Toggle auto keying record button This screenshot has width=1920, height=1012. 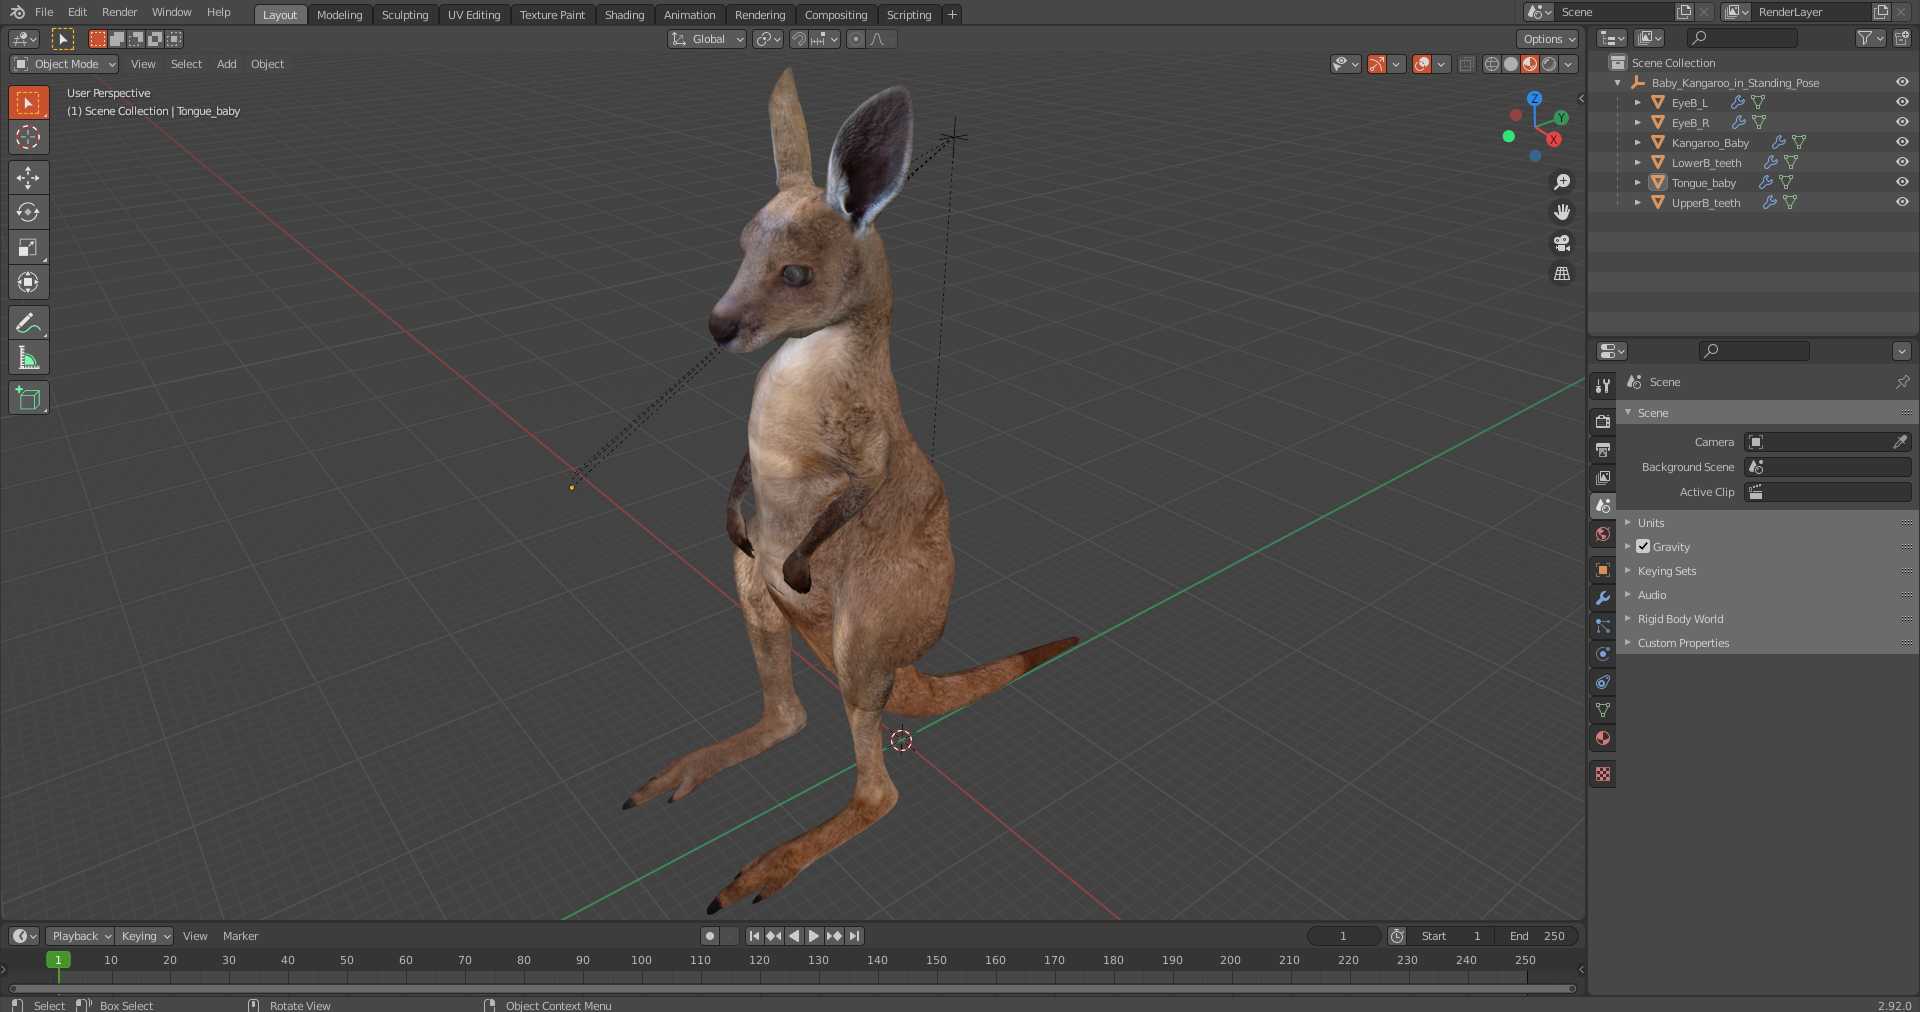(710, 936)
